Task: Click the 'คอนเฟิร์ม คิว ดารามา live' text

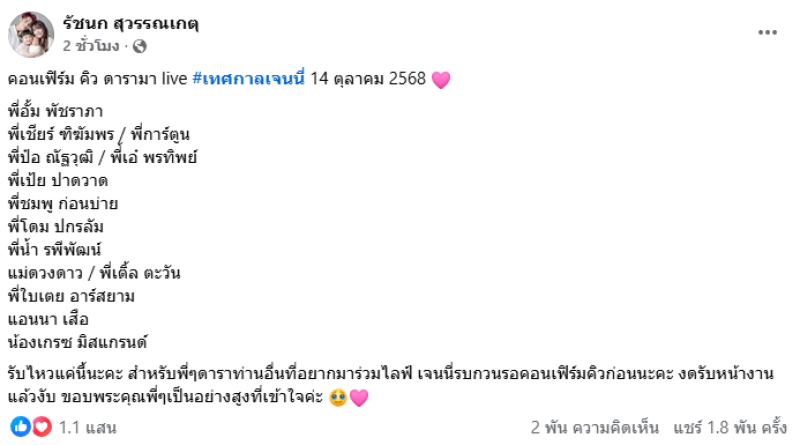Action: 97,79
